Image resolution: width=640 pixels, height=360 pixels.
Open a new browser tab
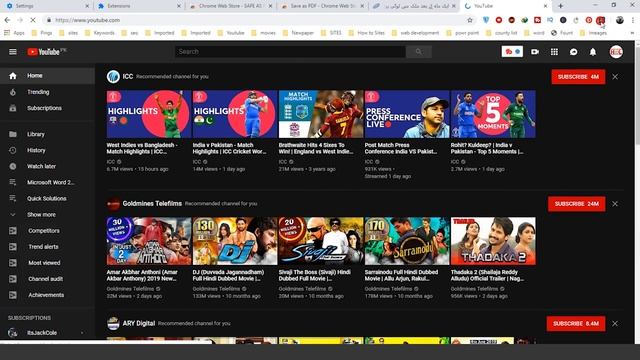pos(560,6)
